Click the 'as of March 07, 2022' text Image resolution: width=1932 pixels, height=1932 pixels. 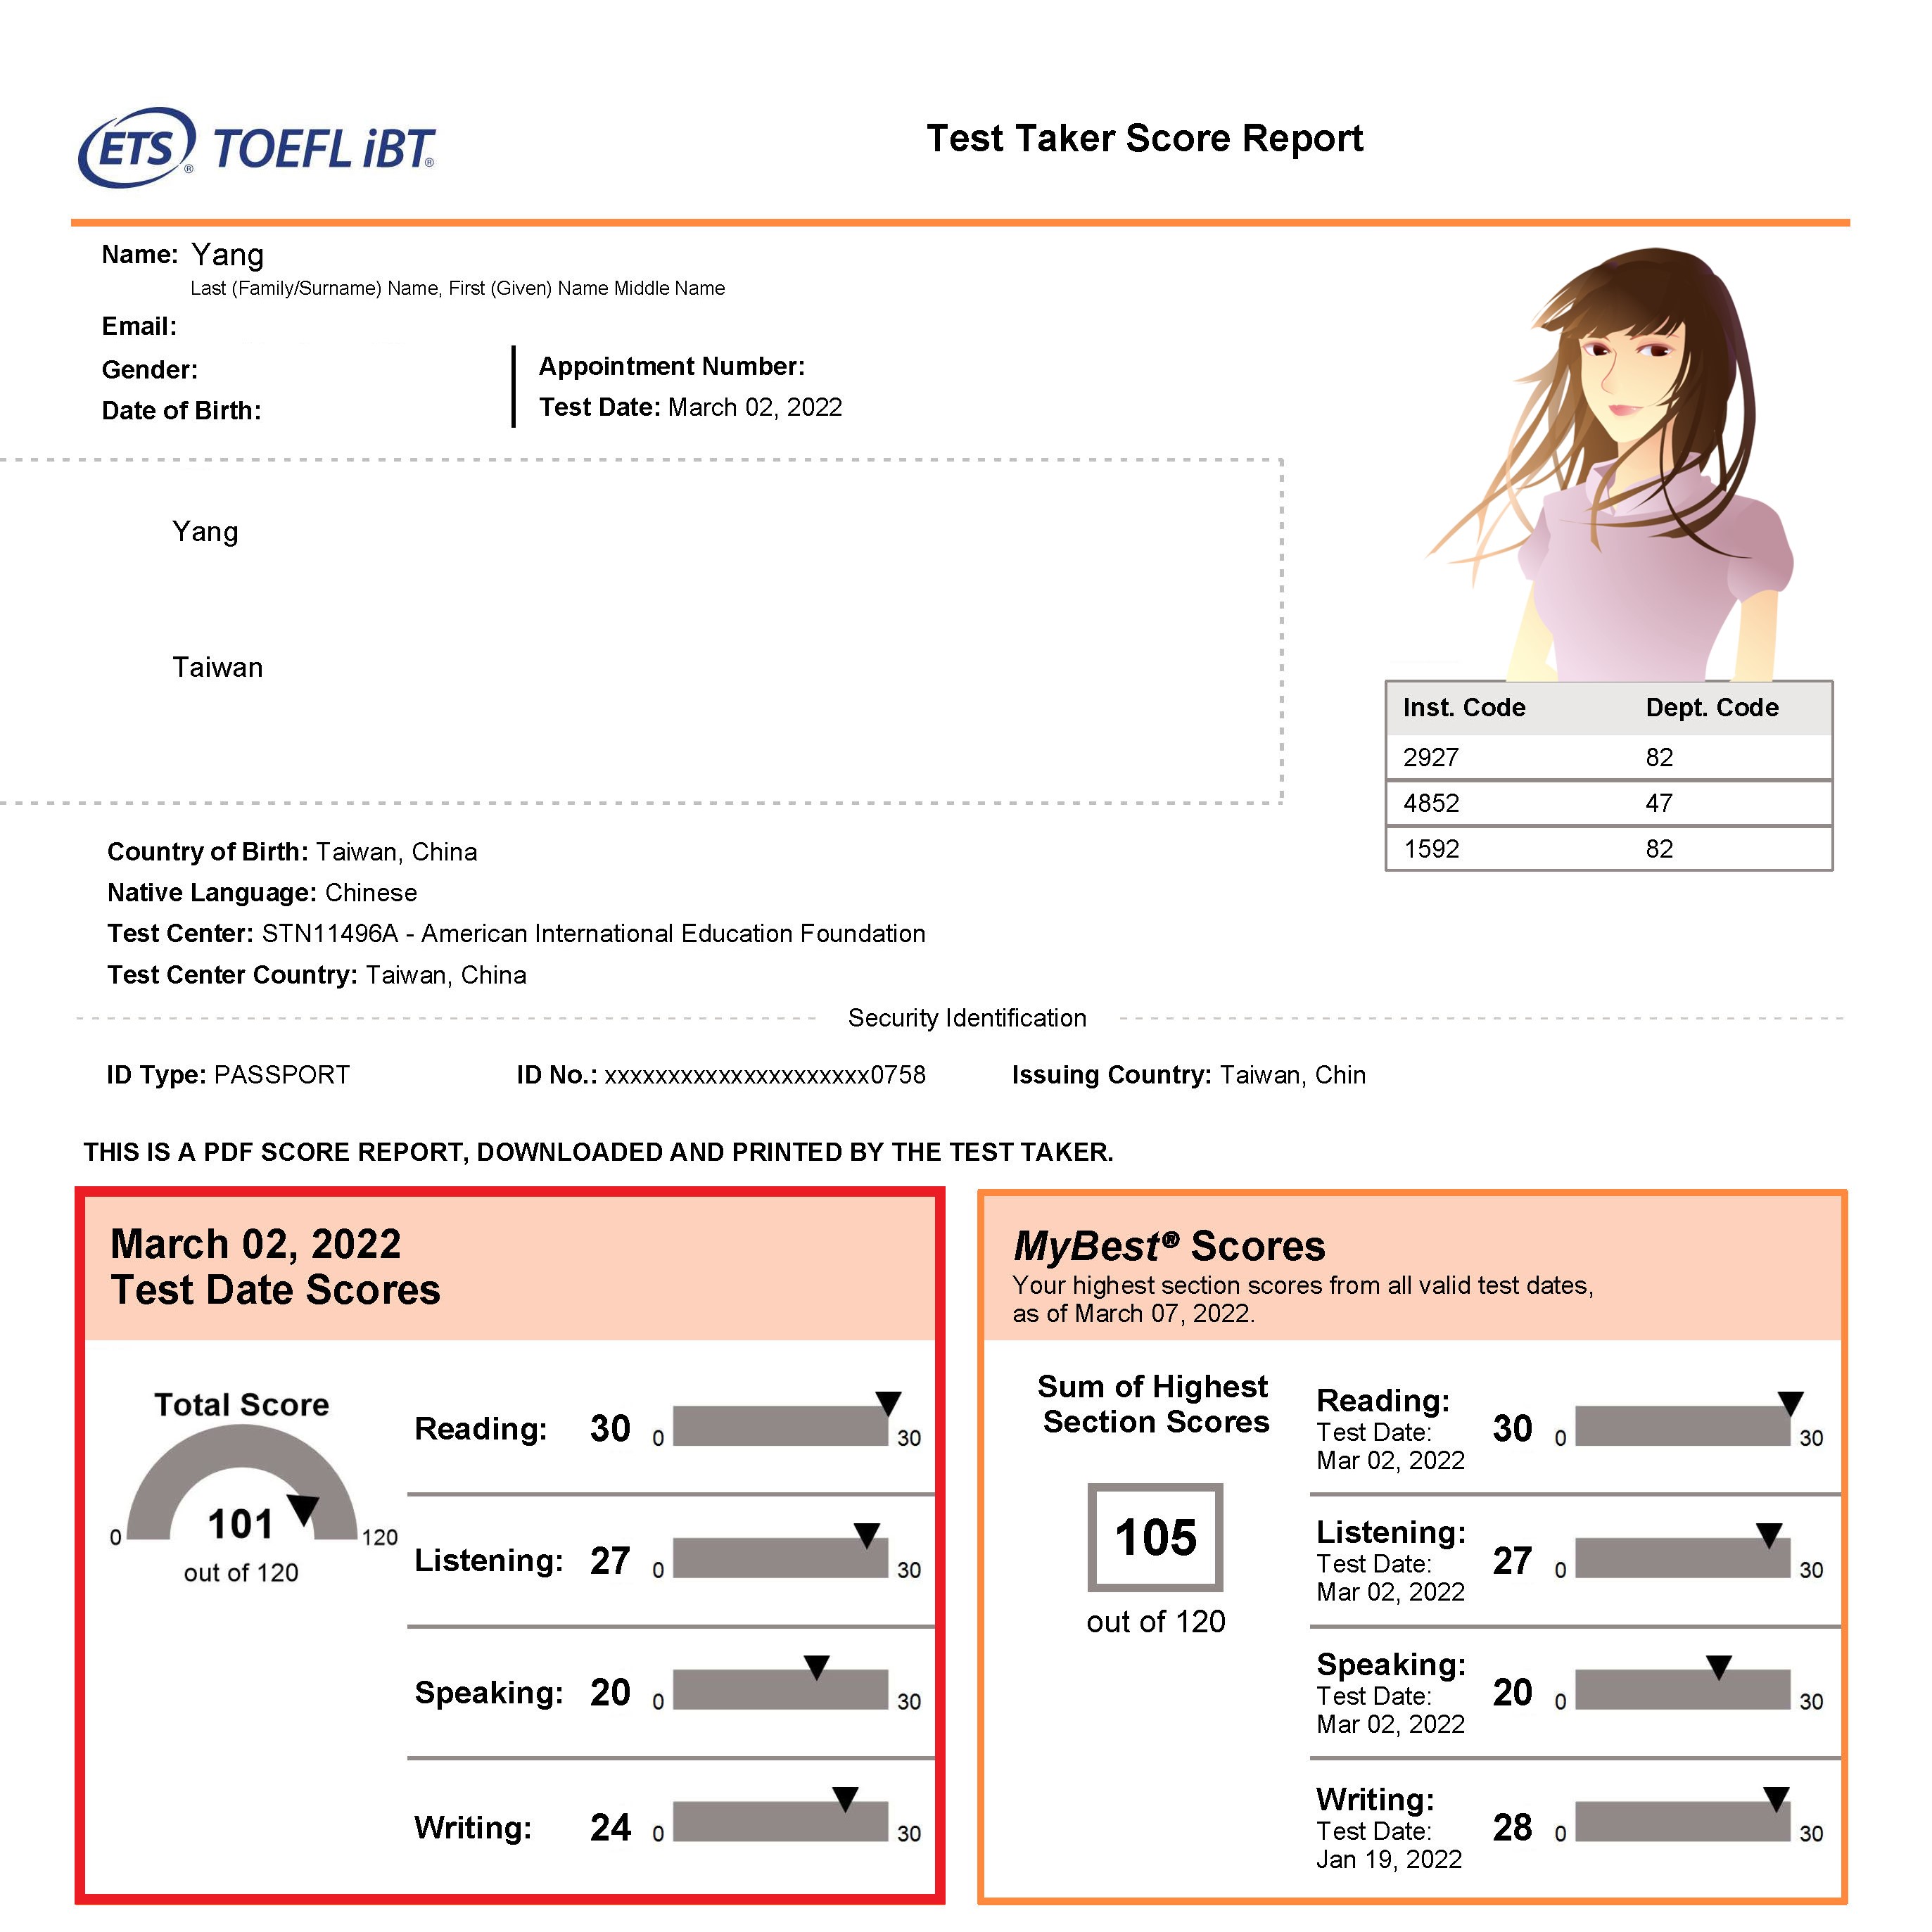tap(1134, 1313)
